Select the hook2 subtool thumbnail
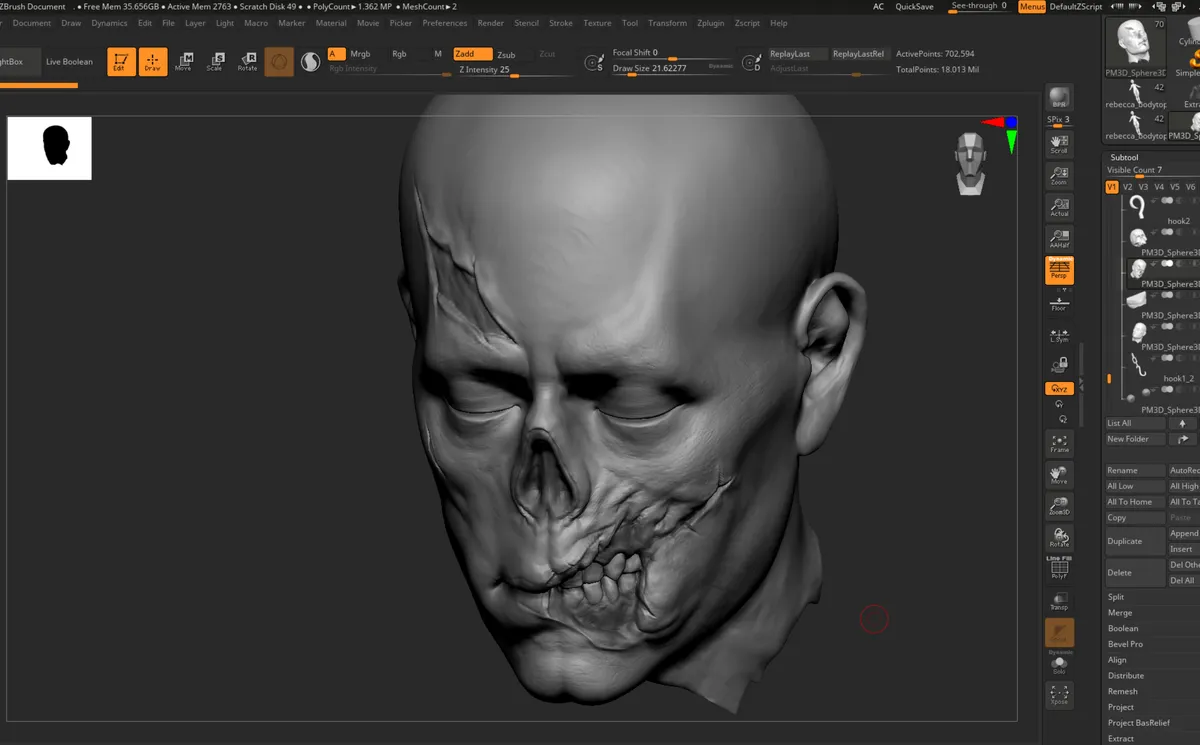The height and width of the screenshot is (745, 1200). click(1137, 206)
